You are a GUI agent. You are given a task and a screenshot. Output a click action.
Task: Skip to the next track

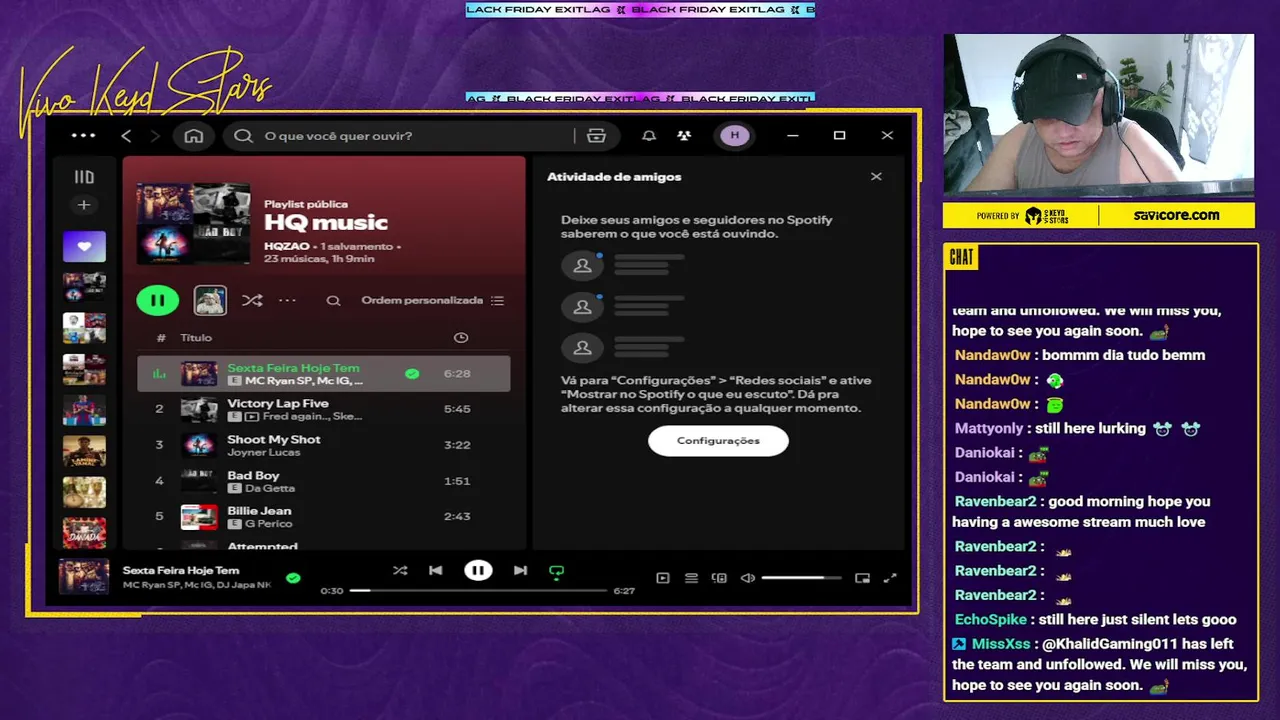point(520,571)
